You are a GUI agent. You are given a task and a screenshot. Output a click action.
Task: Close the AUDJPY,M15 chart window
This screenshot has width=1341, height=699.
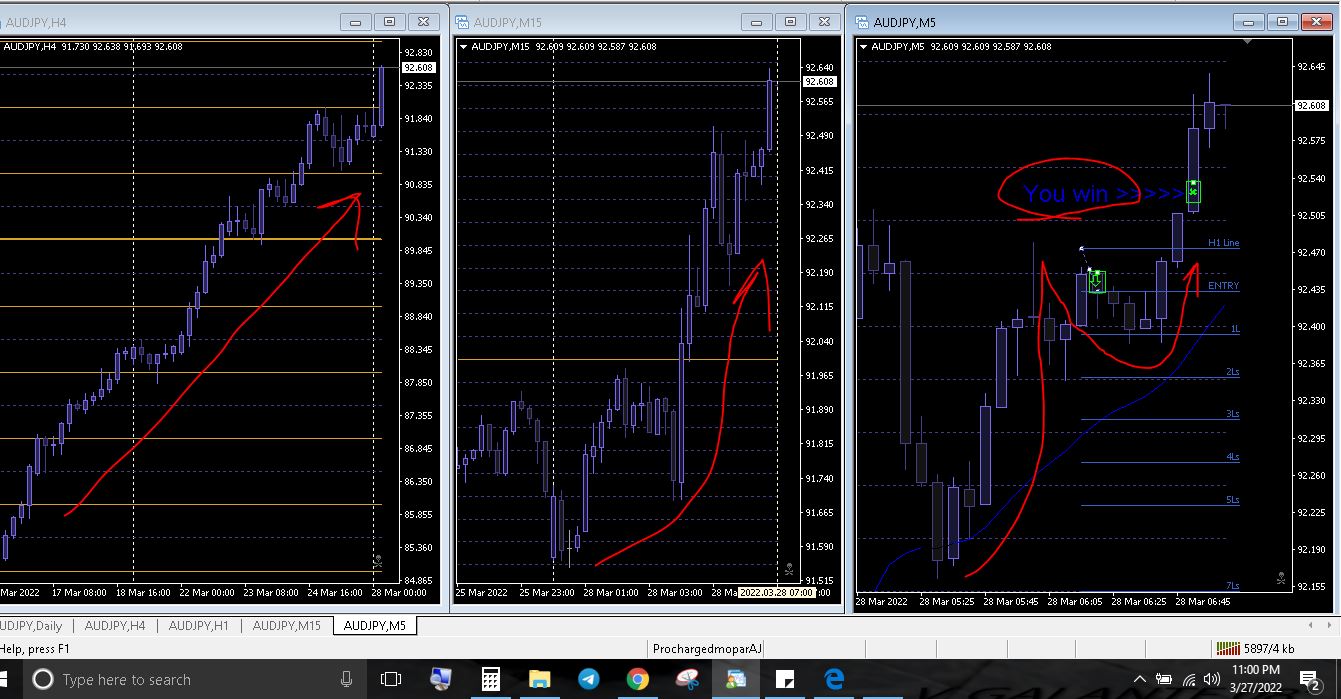coord(825,21)
